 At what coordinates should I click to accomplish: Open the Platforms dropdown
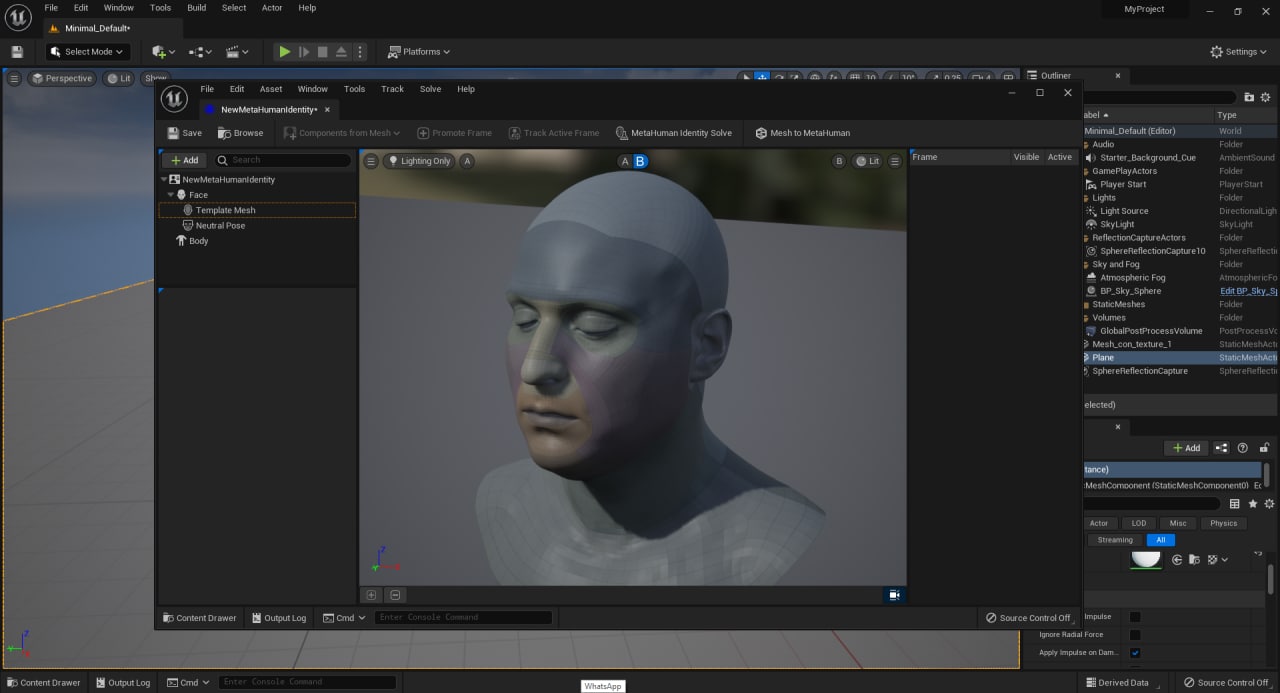419,51
